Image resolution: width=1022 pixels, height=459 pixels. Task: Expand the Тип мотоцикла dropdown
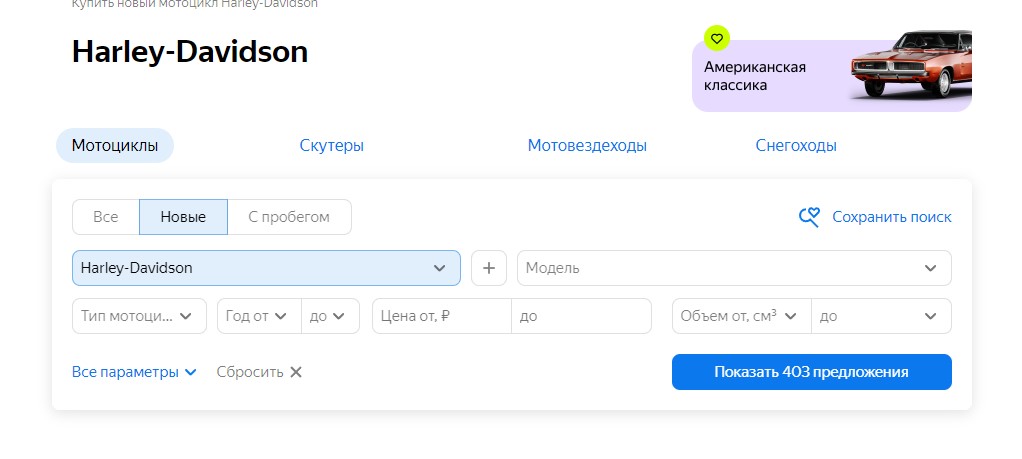pos(139,316)
